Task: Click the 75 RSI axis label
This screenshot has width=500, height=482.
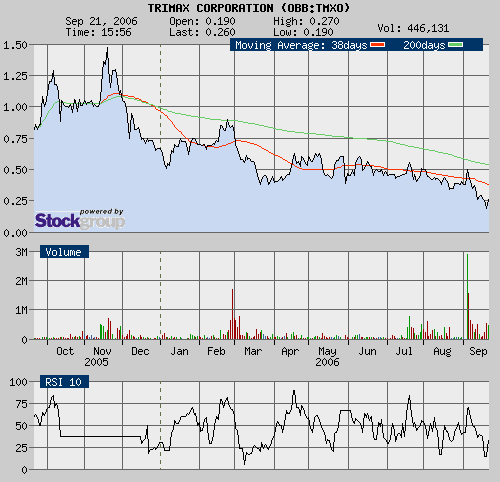Action: point(21,404)
